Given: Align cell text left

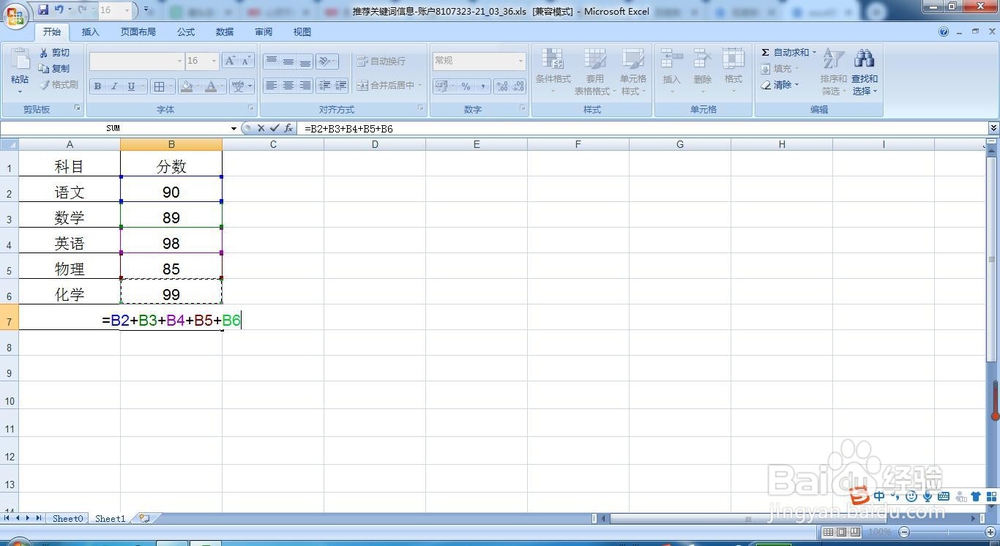Looking at the screenshot, I should click(272, 85).
